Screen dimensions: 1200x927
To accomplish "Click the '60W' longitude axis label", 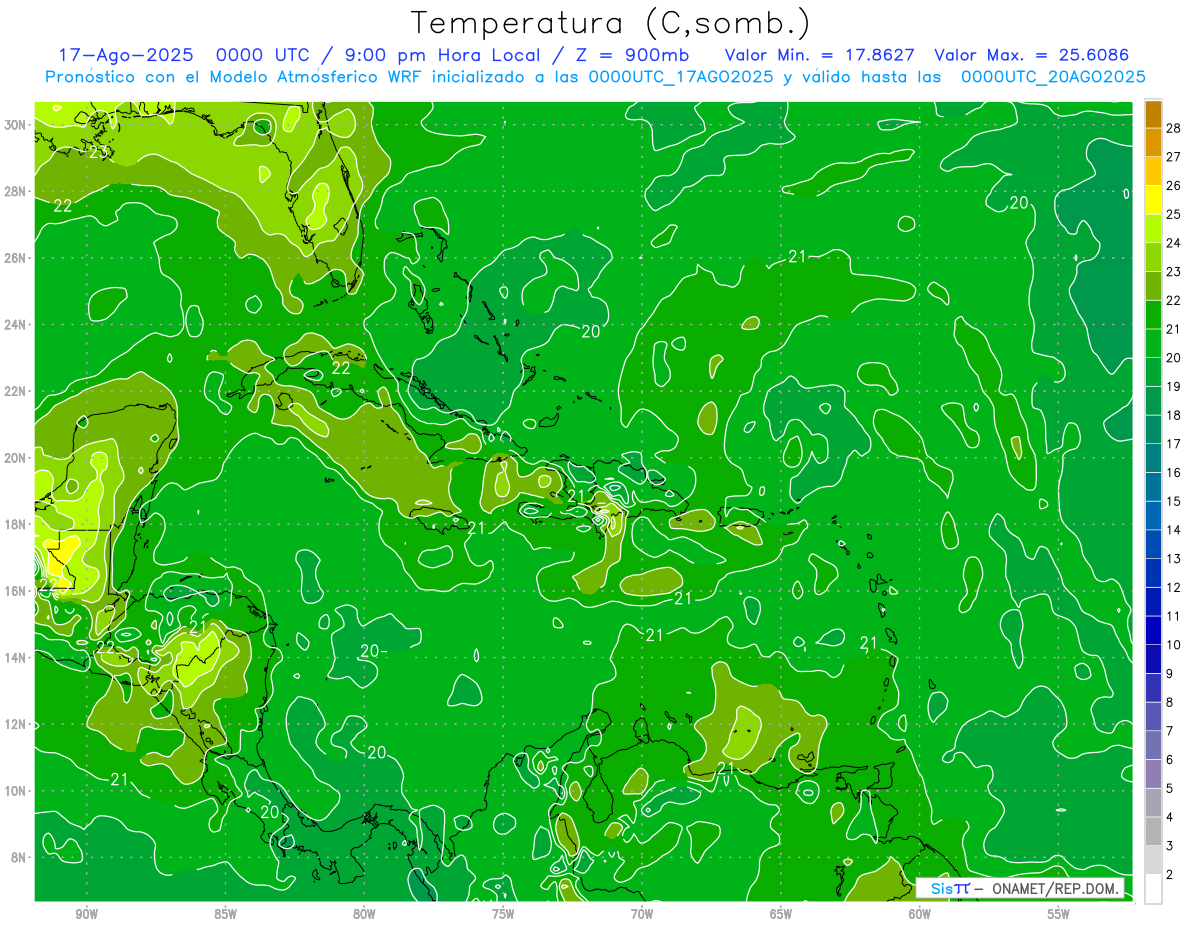I will click(x=920, y=914).
